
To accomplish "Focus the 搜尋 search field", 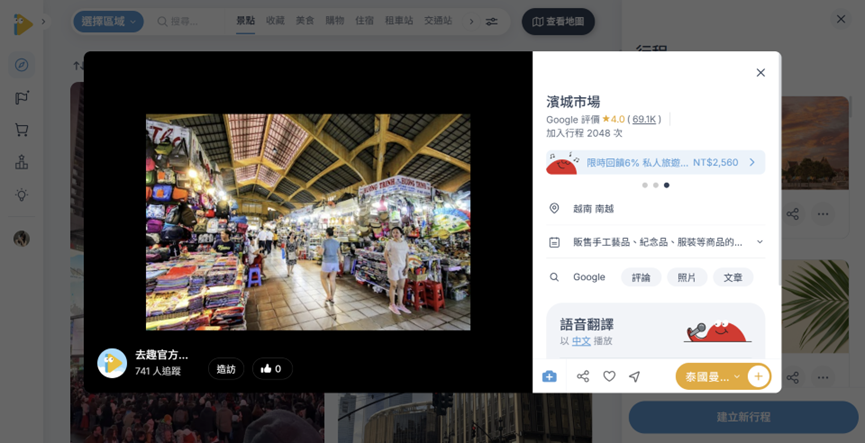I will (185, 22).
